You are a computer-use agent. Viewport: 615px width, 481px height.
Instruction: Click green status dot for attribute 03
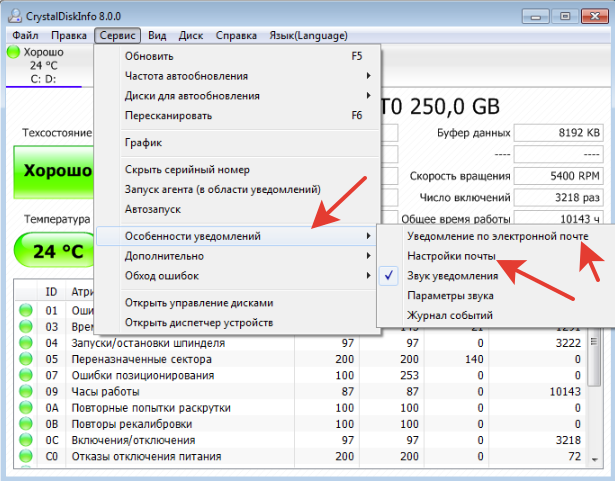point(26,326)
